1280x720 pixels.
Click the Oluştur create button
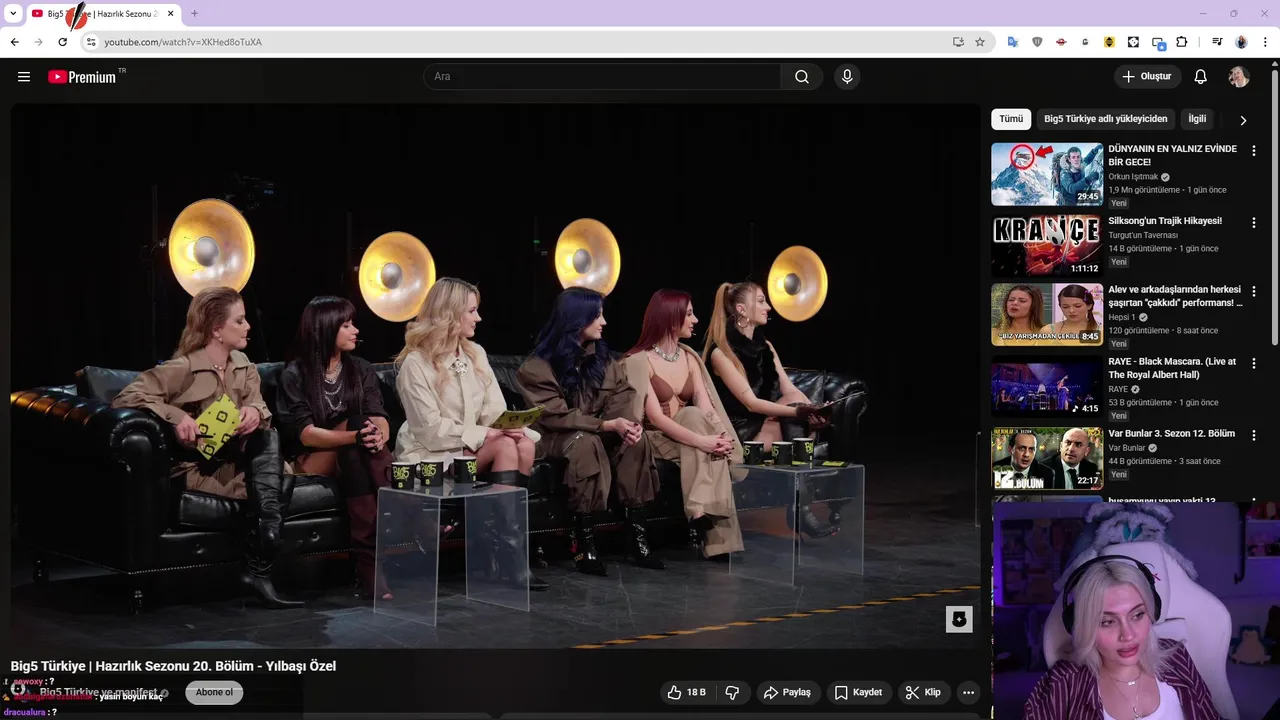(1147, 77)
